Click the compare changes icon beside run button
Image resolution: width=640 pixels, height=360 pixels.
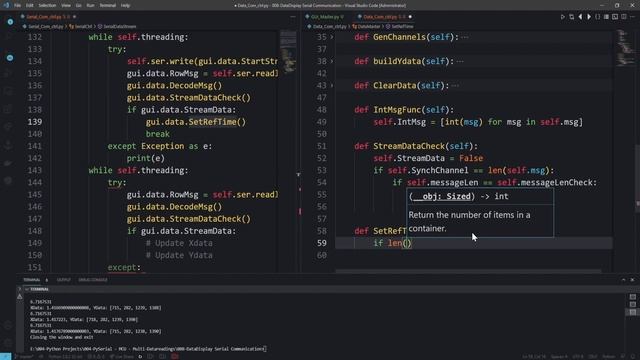click(571, 17)
